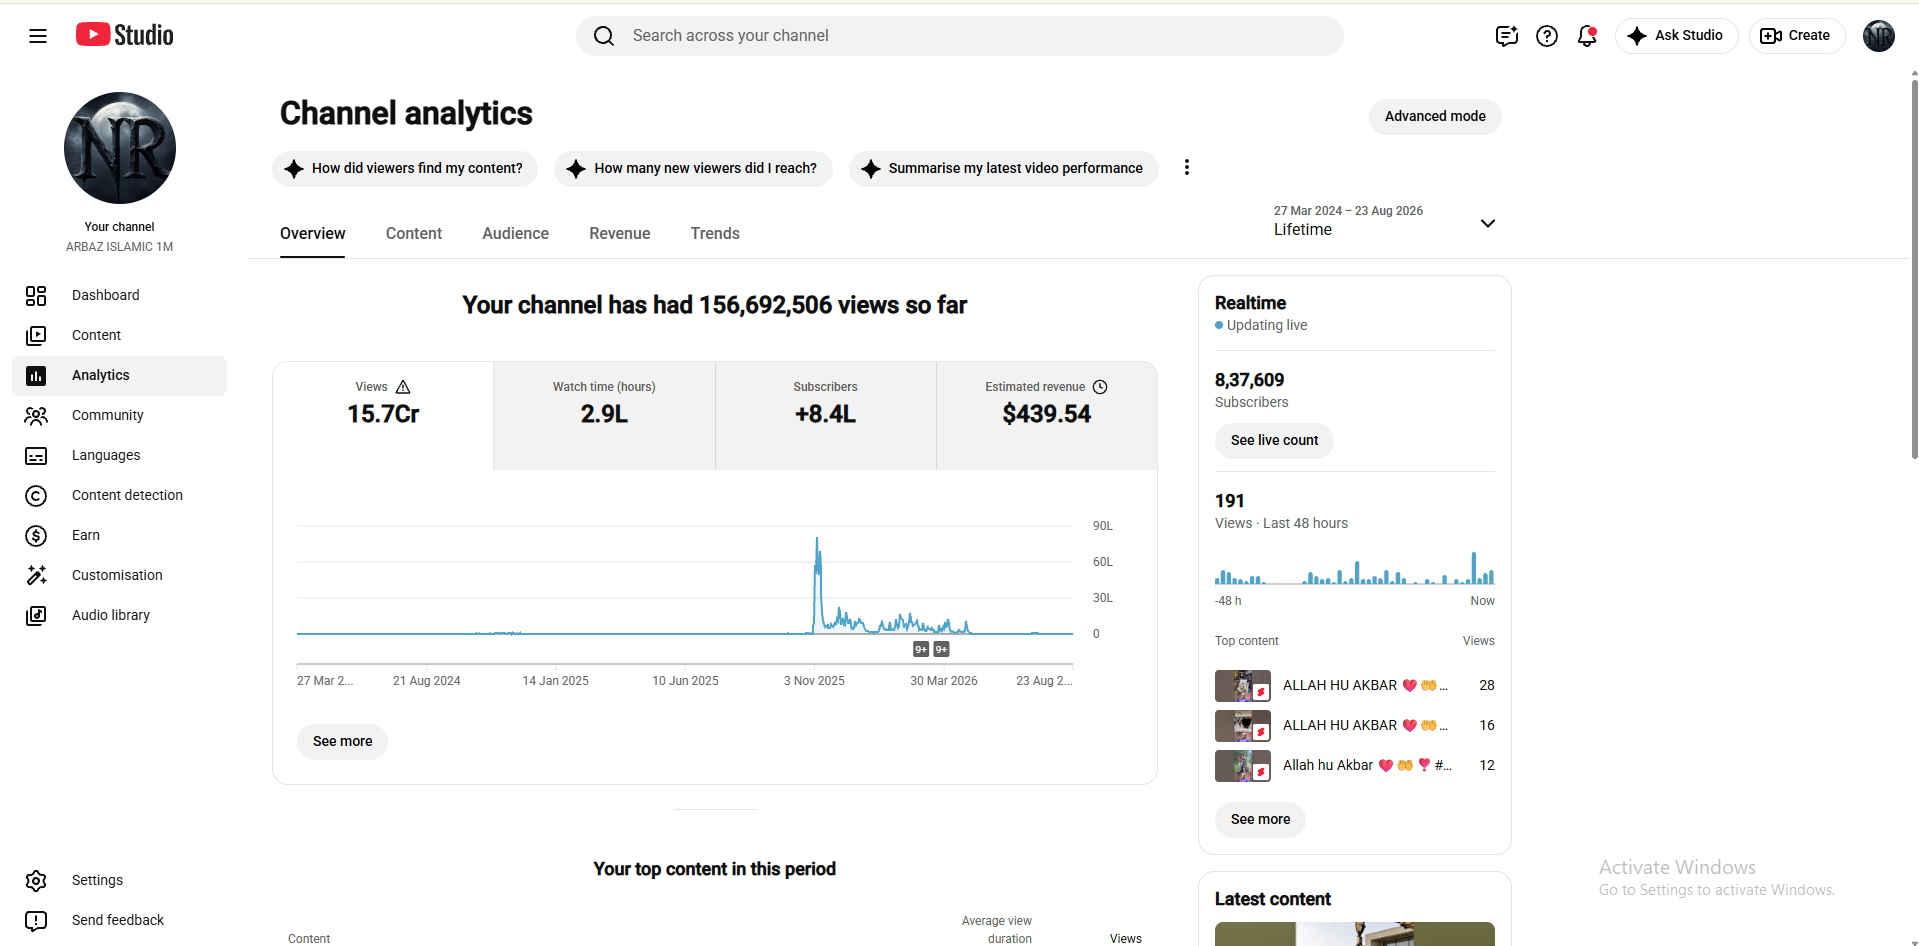1919x946 pixels.
Task: Select the Watch time (hours) metric card
Action: coord(604,416)
